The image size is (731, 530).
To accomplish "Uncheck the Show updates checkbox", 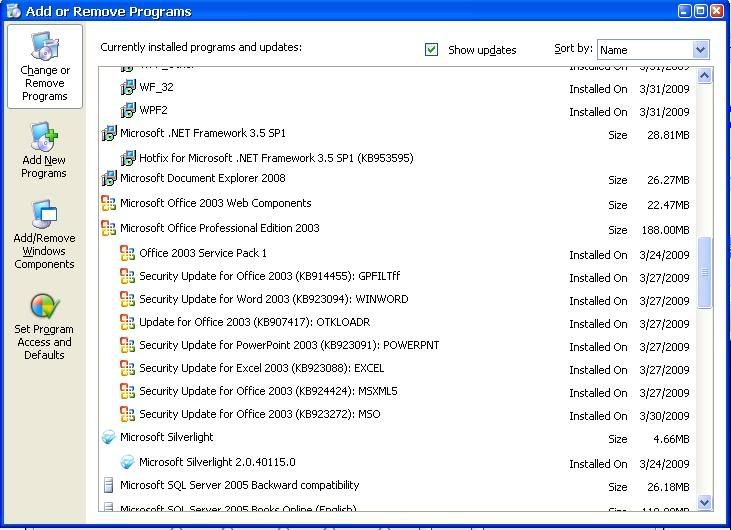I will coord(431,49).
